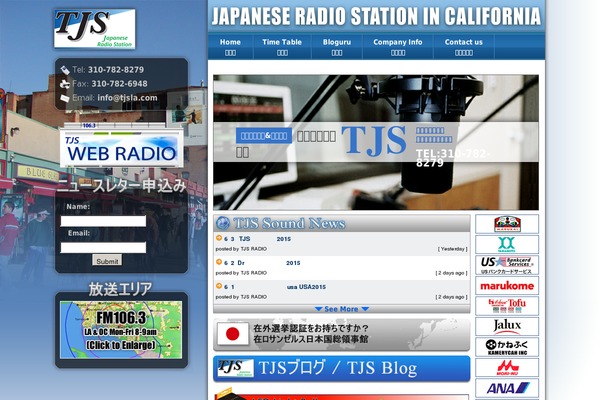Open the Time Table menu item
600x400 pixels.
[282, 47]
